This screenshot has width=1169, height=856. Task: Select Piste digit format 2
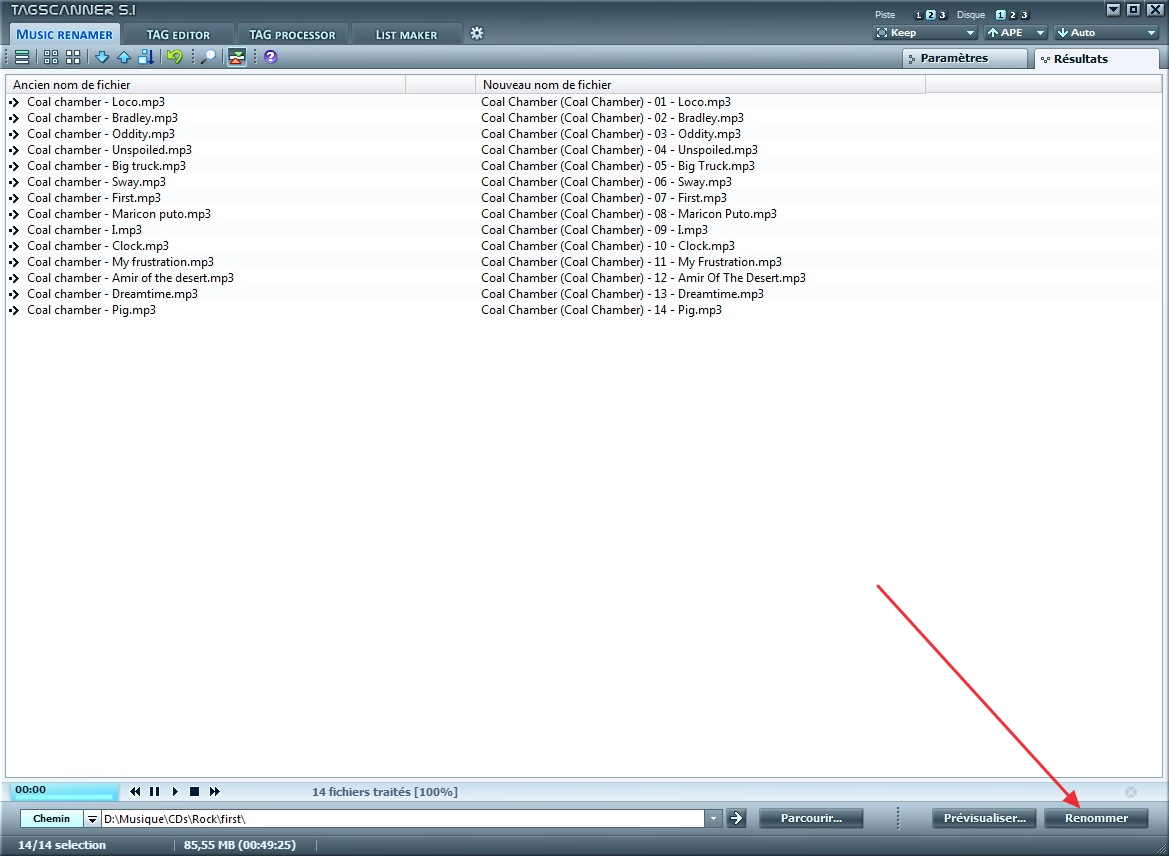tap(930, 15)
